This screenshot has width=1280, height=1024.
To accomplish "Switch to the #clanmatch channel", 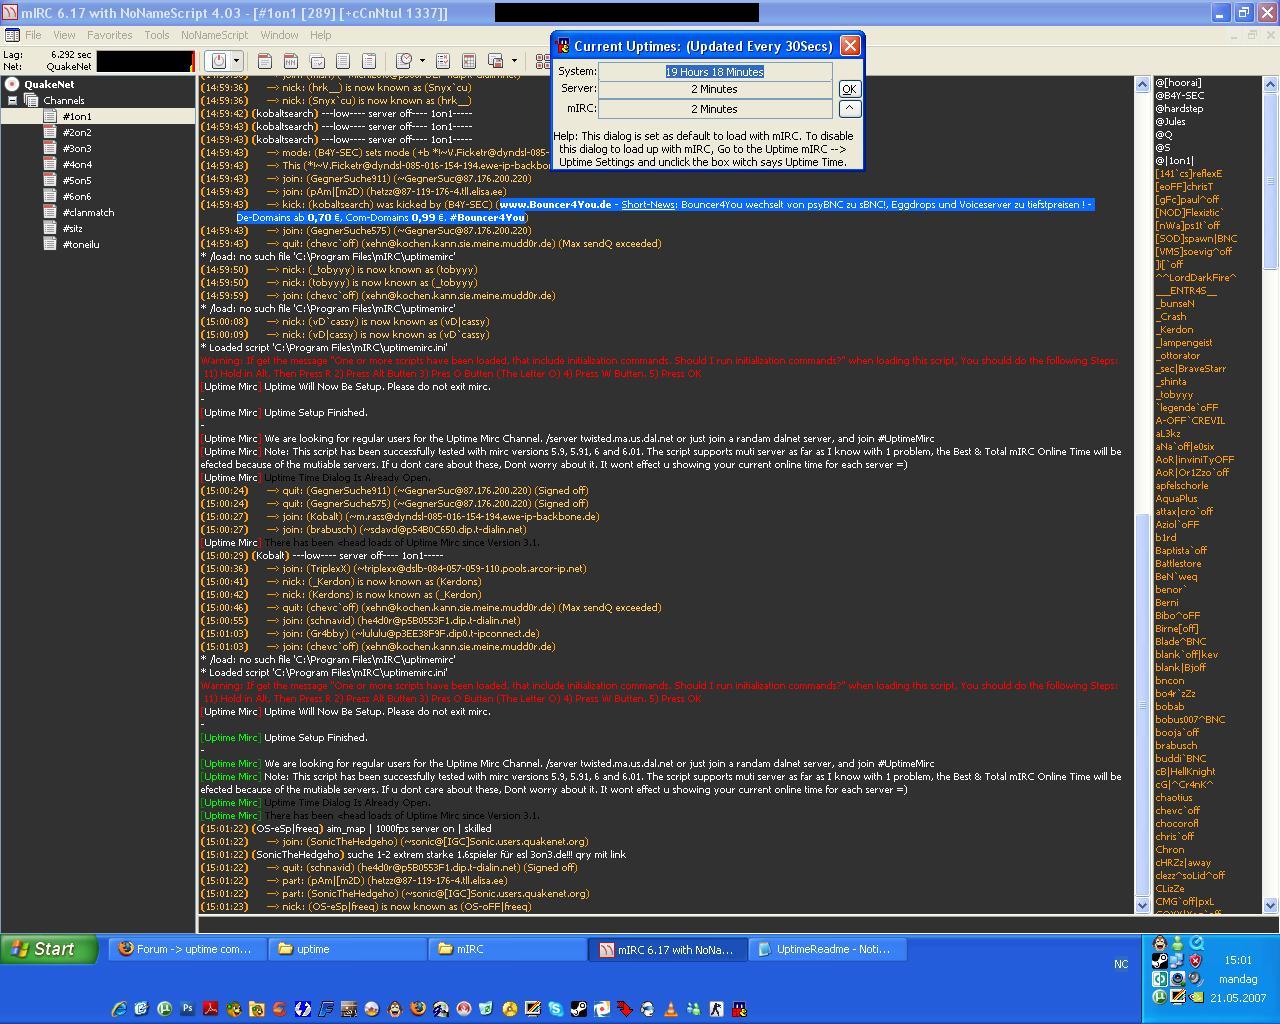I will (88, 212).
